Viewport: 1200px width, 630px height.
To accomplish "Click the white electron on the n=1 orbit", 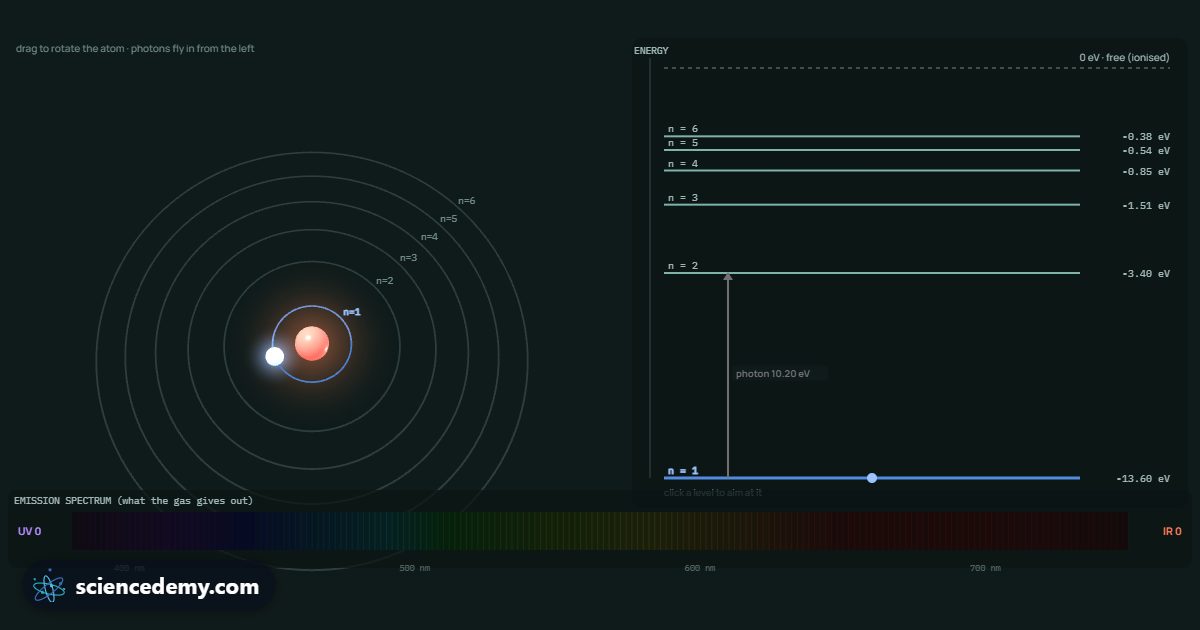I will click(x=275, y=356).
